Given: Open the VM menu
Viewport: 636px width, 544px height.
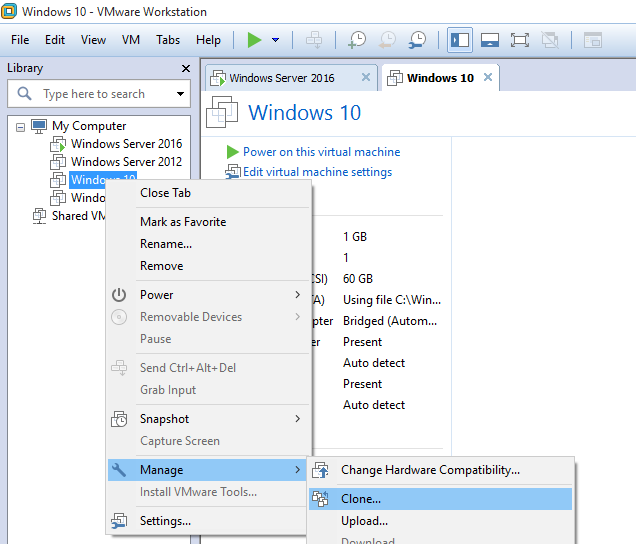Looking at the screenshot, I should [131, 40].
